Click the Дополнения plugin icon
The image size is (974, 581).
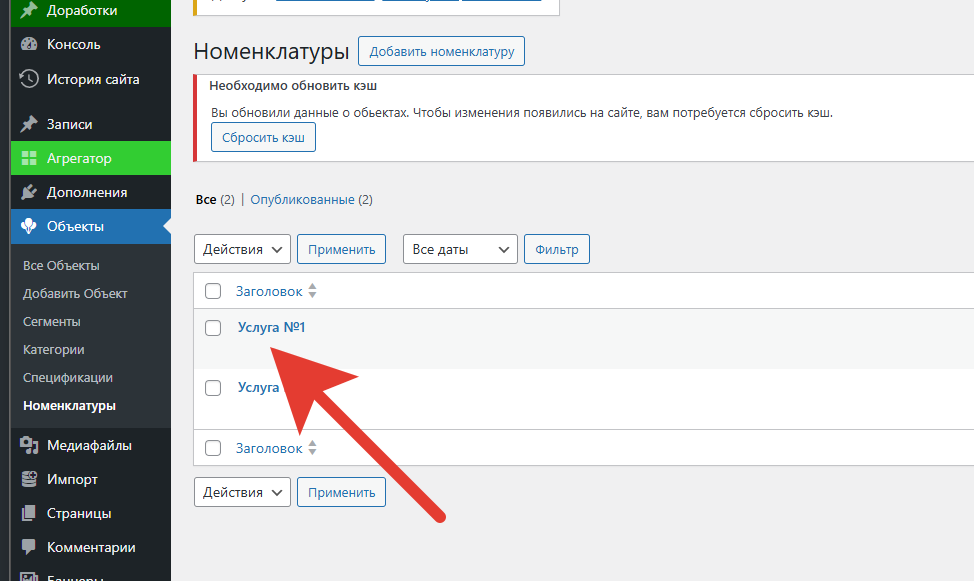pyautogui.click(x=29, y=192)
